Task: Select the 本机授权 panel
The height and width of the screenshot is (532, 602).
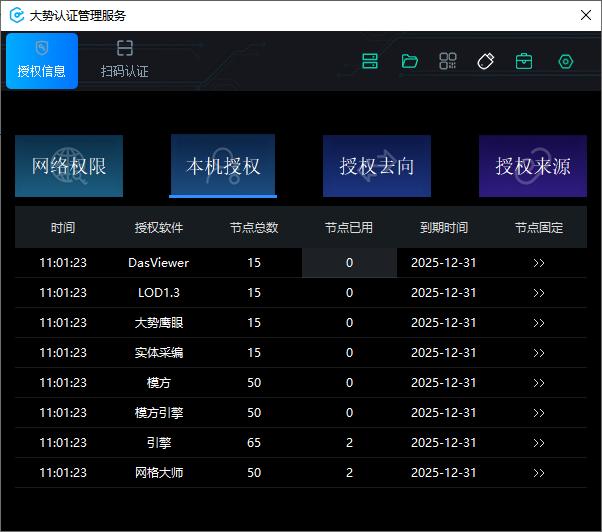Action: click(x=223, y=166)
